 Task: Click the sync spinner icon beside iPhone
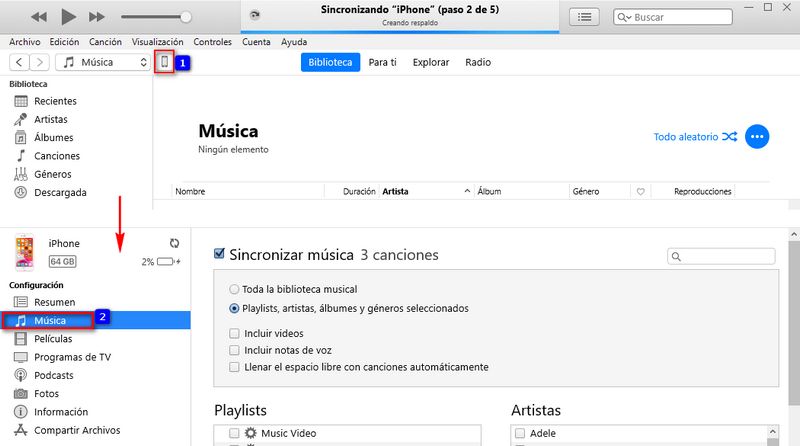click(174, 243)
